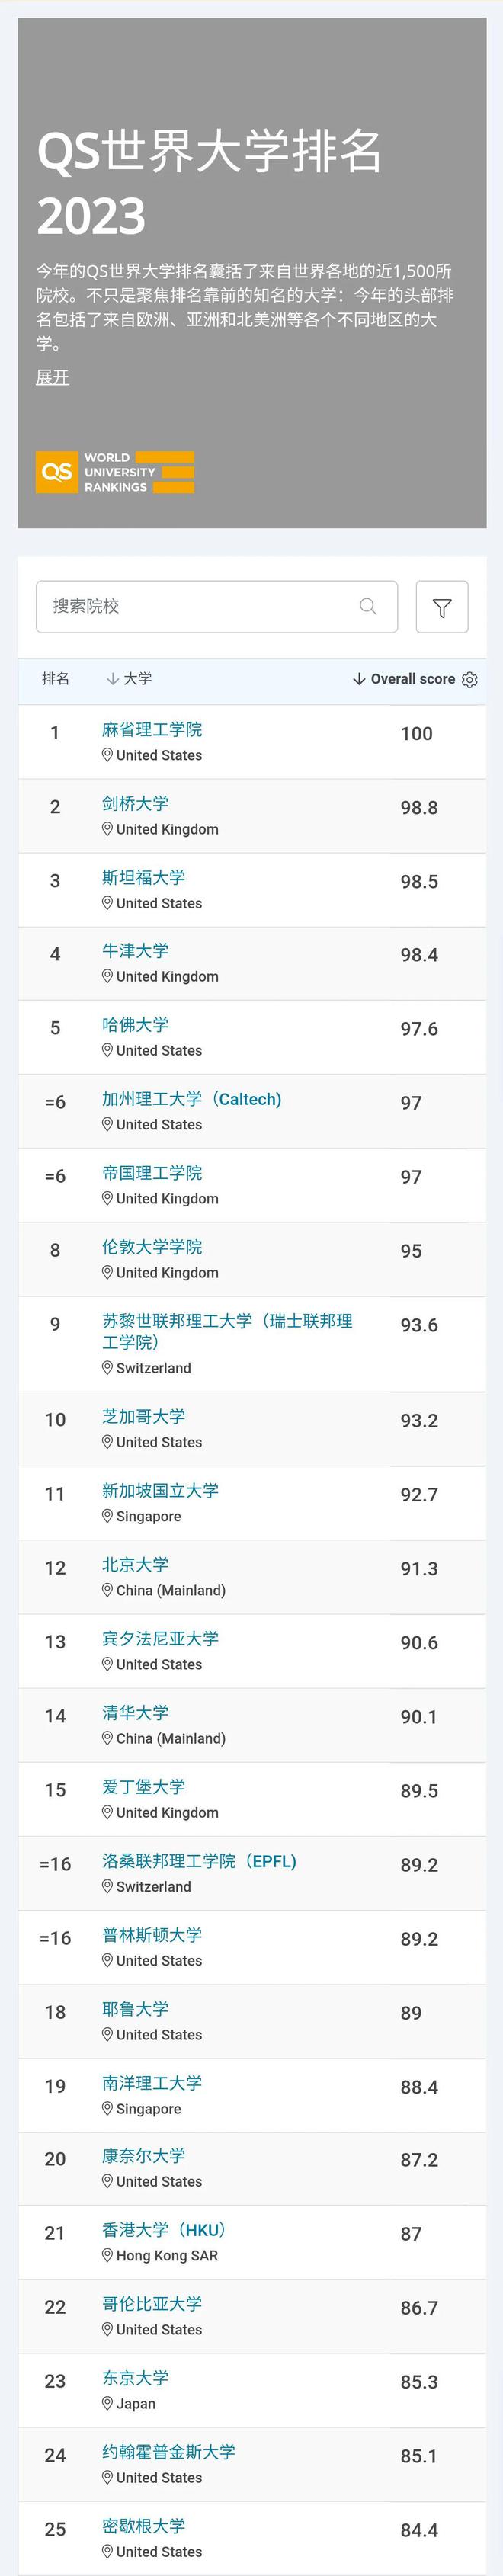Image resolution: width=503 pixels, height=2576 pixels.
Task: Open 加州理工大学 (Caltech) entry
Action: tap(192, 1099)
